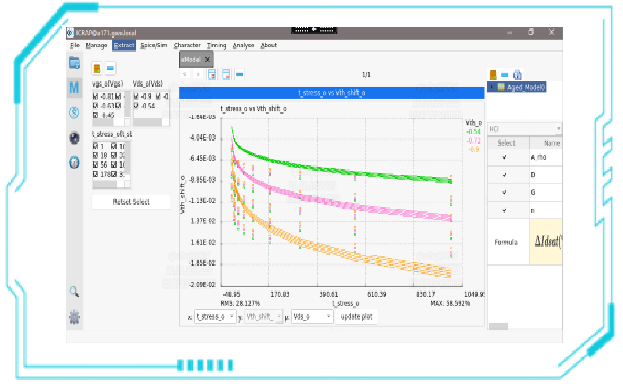Image resolution: width=623 pixels, height=384 pixels.
Task: Click the magnifier search icon in sidebar
Action: 74,292
